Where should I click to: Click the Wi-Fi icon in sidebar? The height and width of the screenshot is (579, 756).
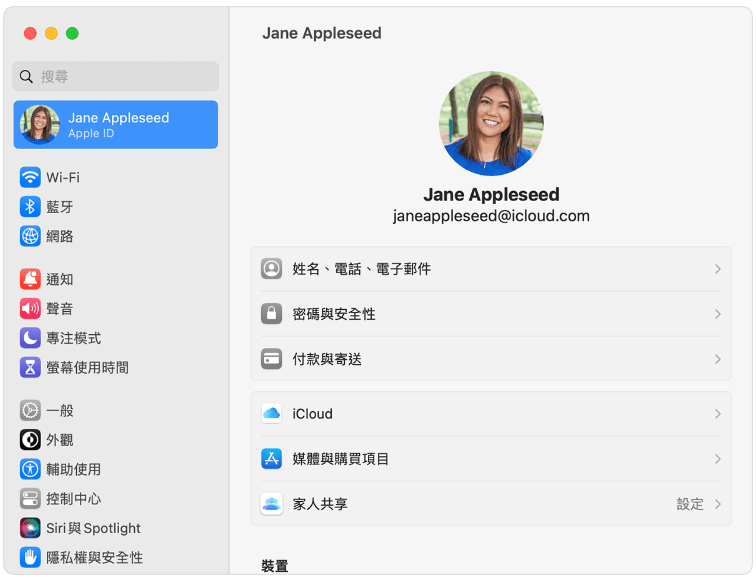pyautogui.click(x=30, y=177)
